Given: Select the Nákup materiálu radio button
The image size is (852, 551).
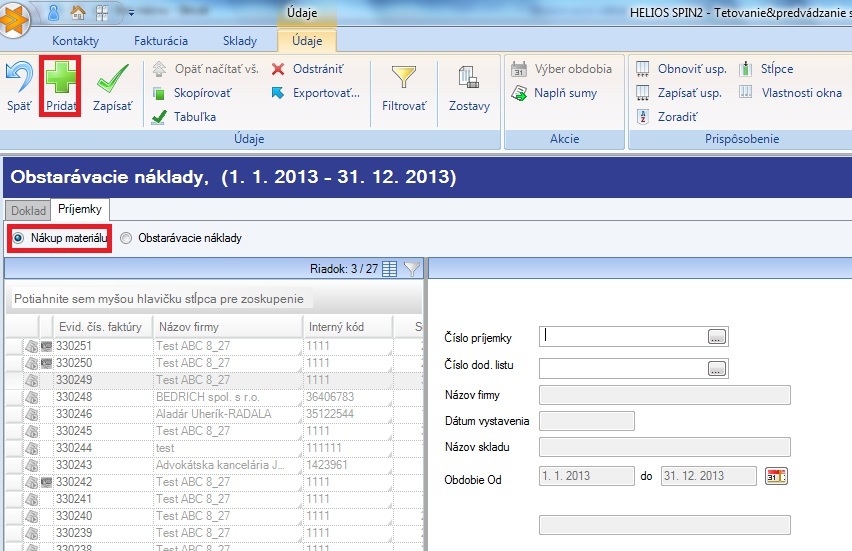Looking at the screenshot, I should (18, 238).
